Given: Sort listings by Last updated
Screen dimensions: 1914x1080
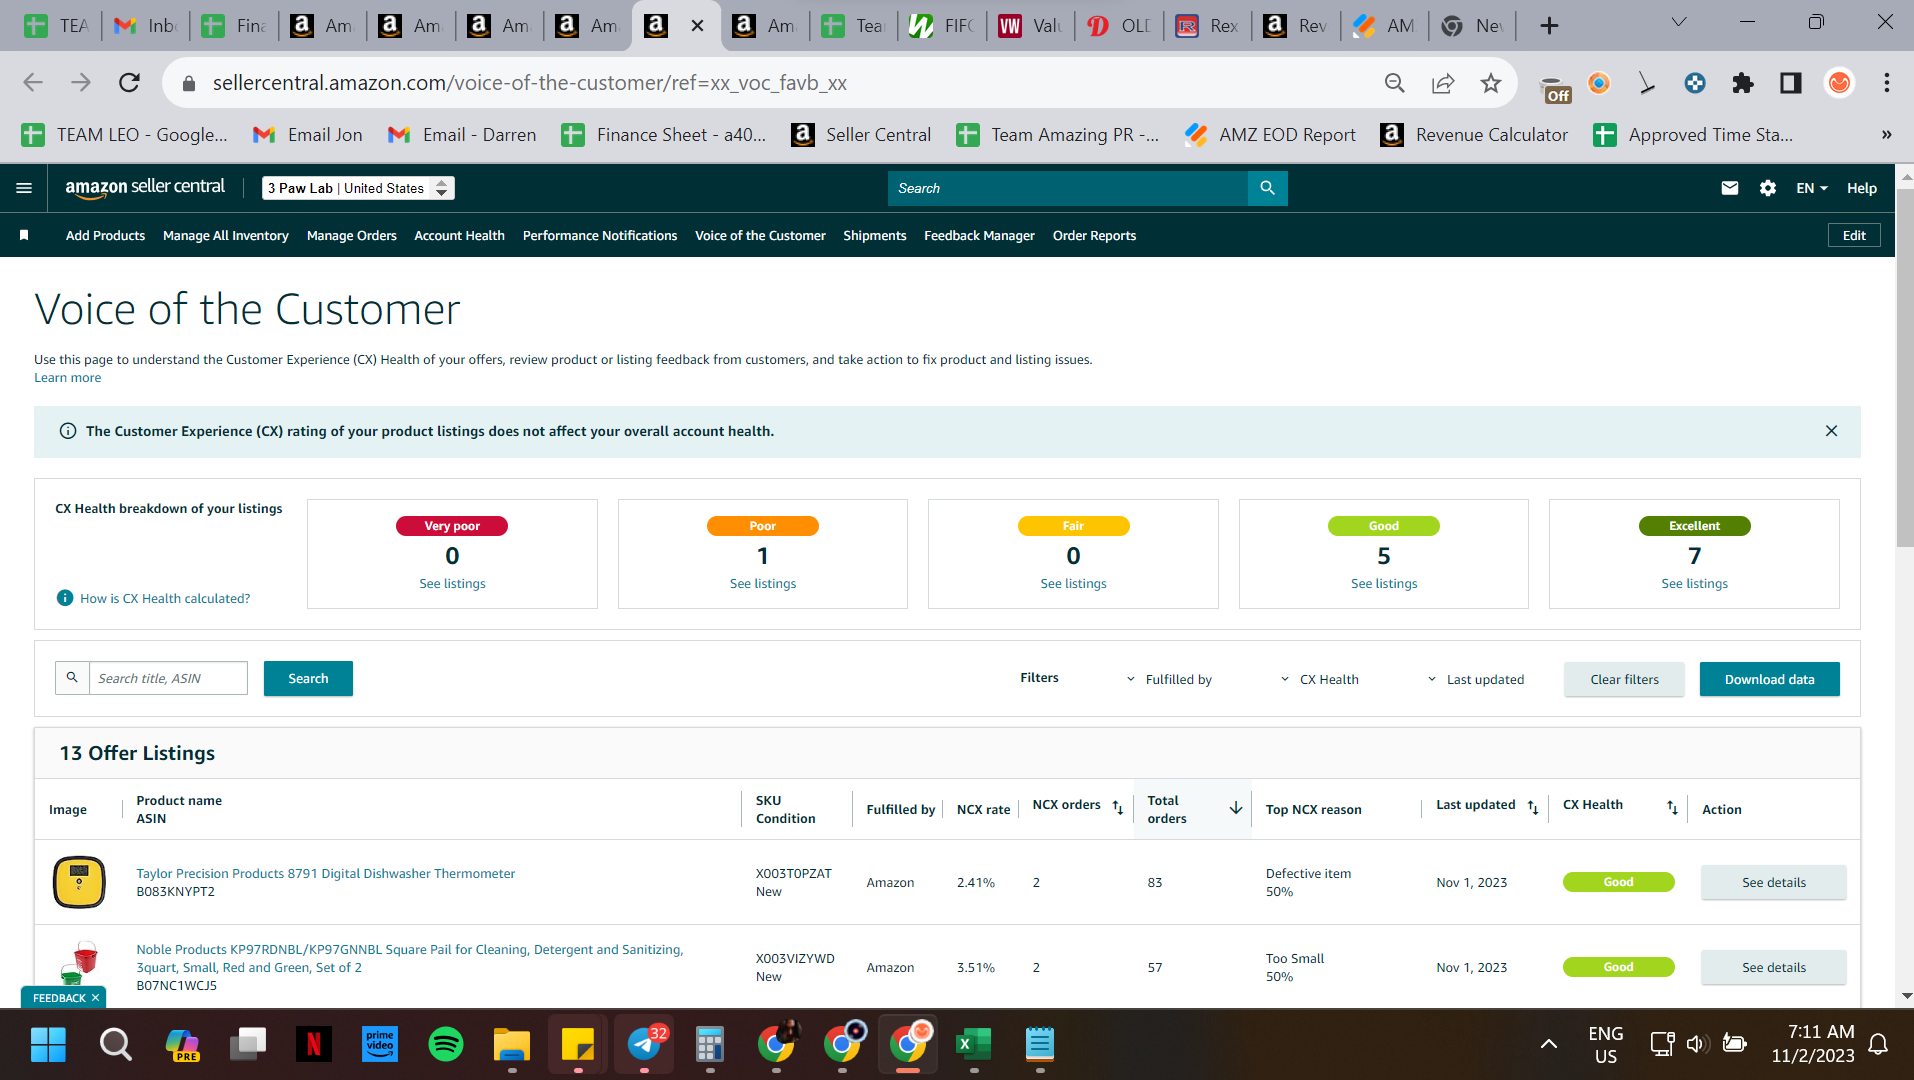Looking at the screenshot, I should [x=1533, y=807].
